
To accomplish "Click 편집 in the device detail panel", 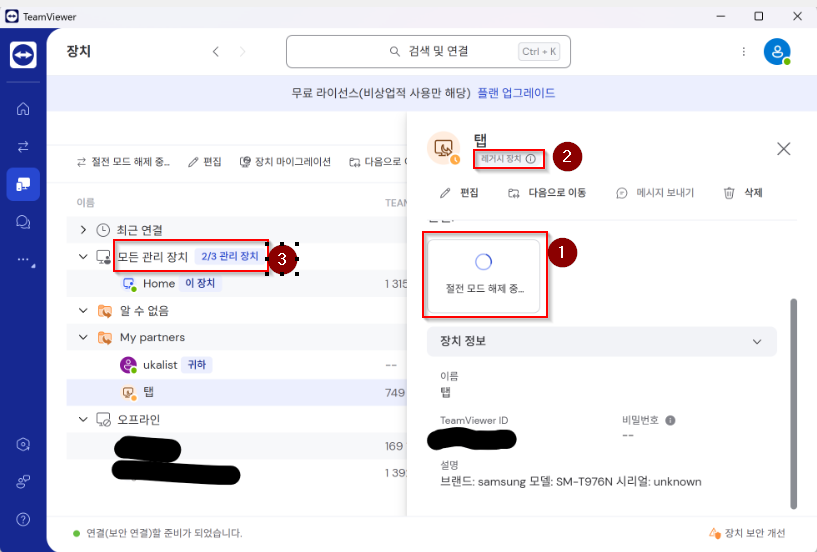I will point(459,193).
